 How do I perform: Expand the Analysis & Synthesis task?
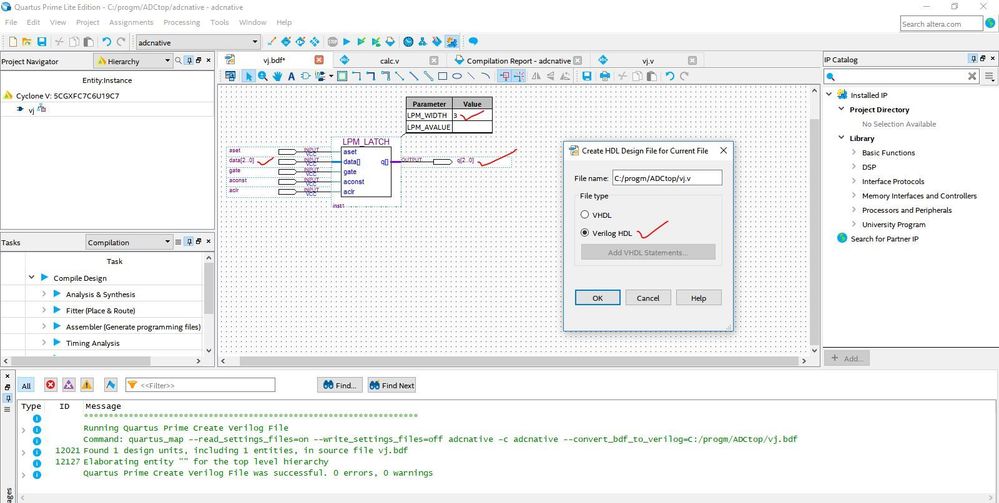click(44, 294)
